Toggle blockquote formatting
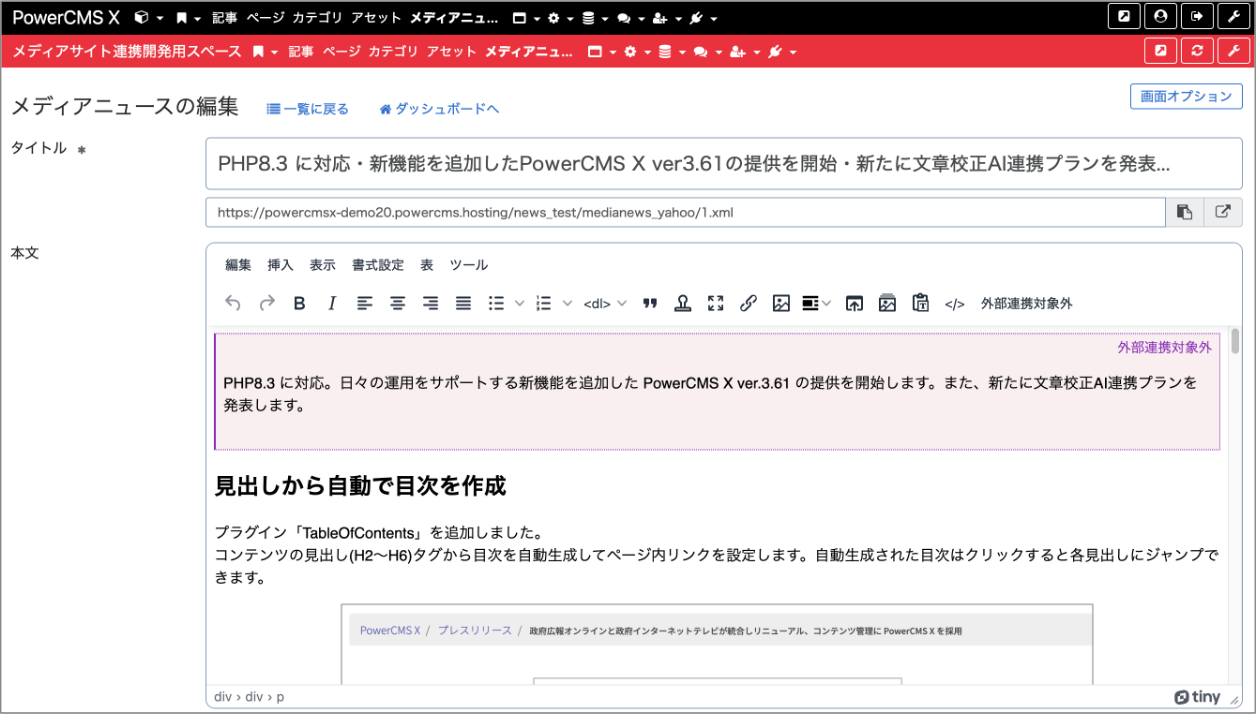This screenshot has width=1256, height=714. [x=650, y=303]
